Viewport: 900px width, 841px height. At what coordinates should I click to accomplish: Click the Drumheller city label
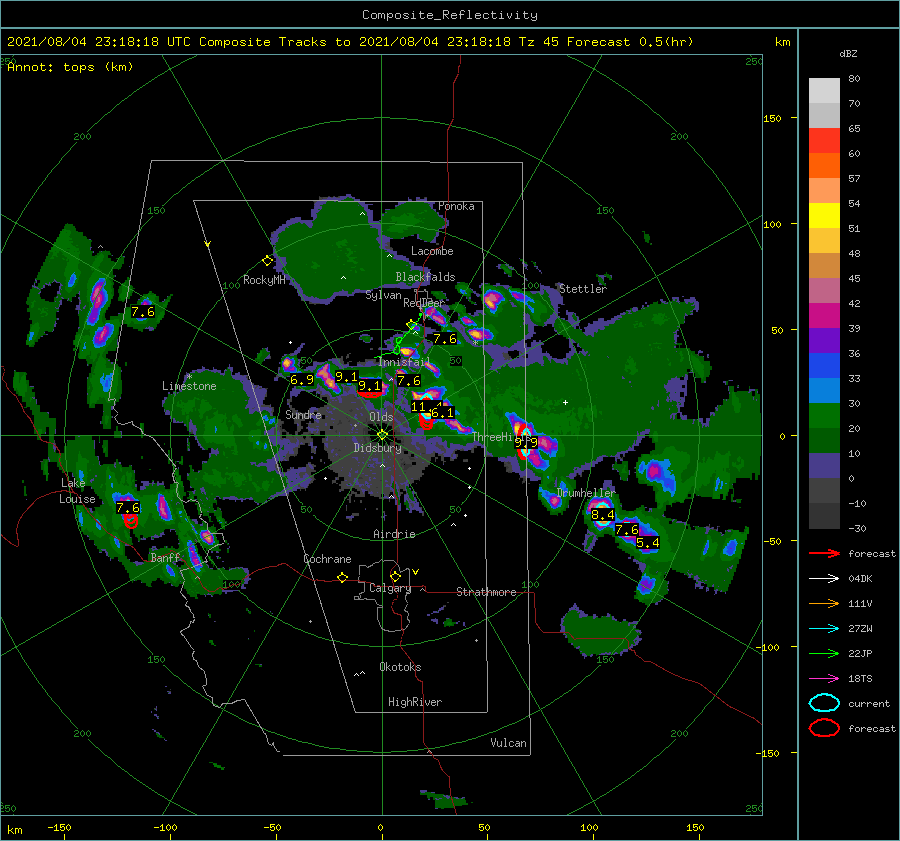coord(585,493)
